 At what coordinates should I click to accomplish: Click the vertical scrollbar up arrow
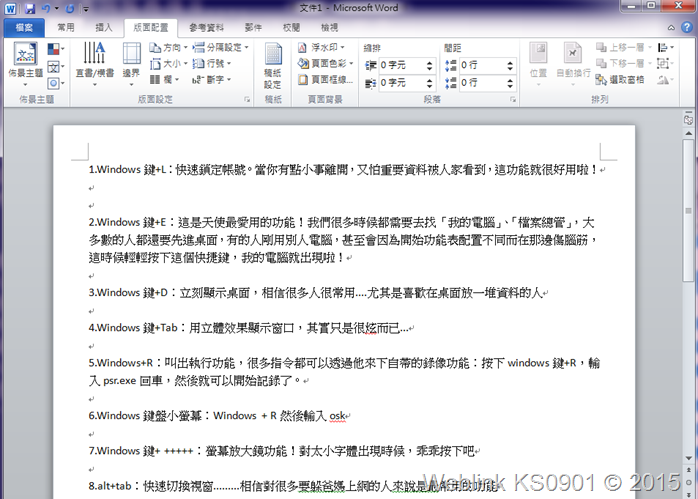pyautogui.click(x=689, y=133)
